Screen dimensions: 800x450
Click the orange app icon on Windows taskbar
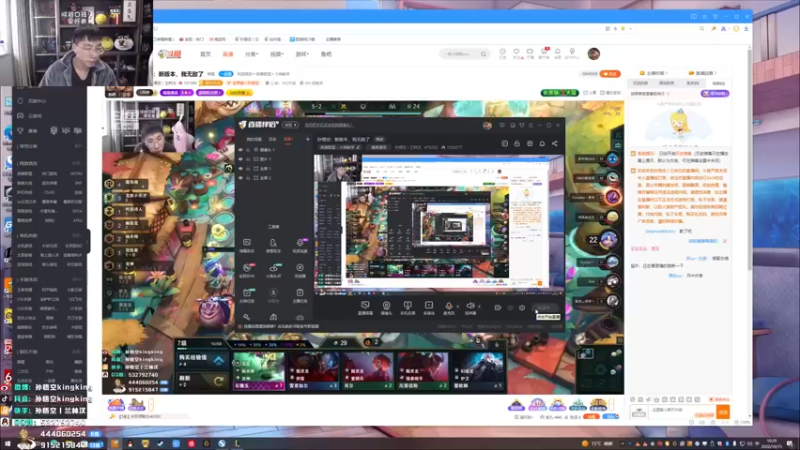coord(115,443)
